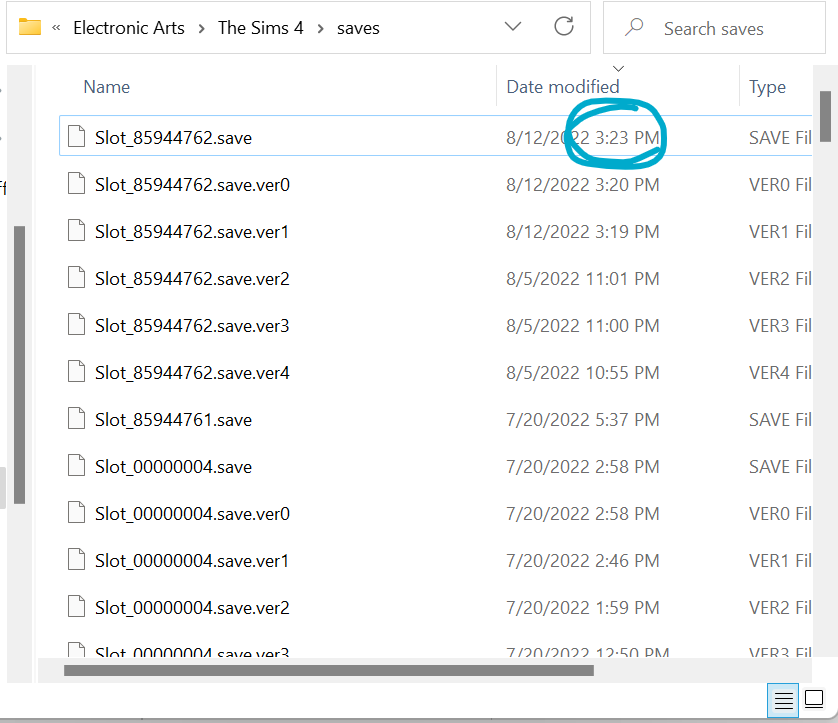Open the address bar history dropdown
The height and width of the screenshot is (723, 838).
pos(513,26)
